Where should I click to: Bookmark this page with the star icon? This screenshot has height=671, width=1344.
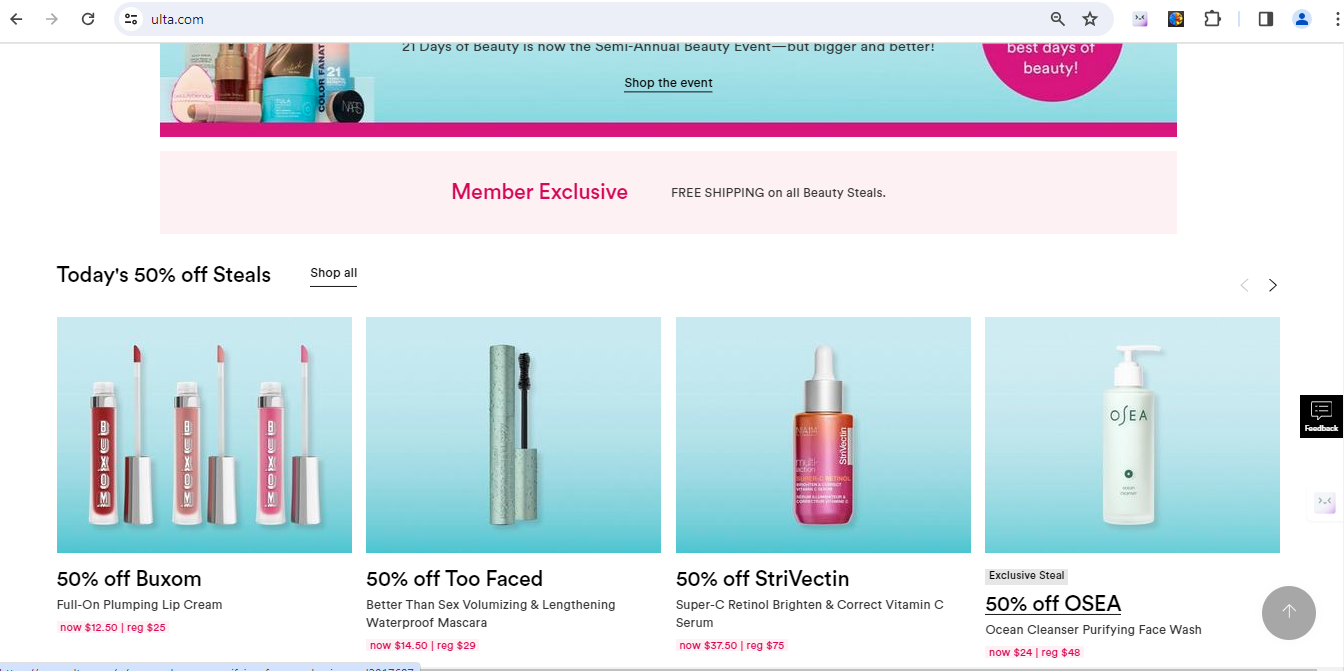1090,19
